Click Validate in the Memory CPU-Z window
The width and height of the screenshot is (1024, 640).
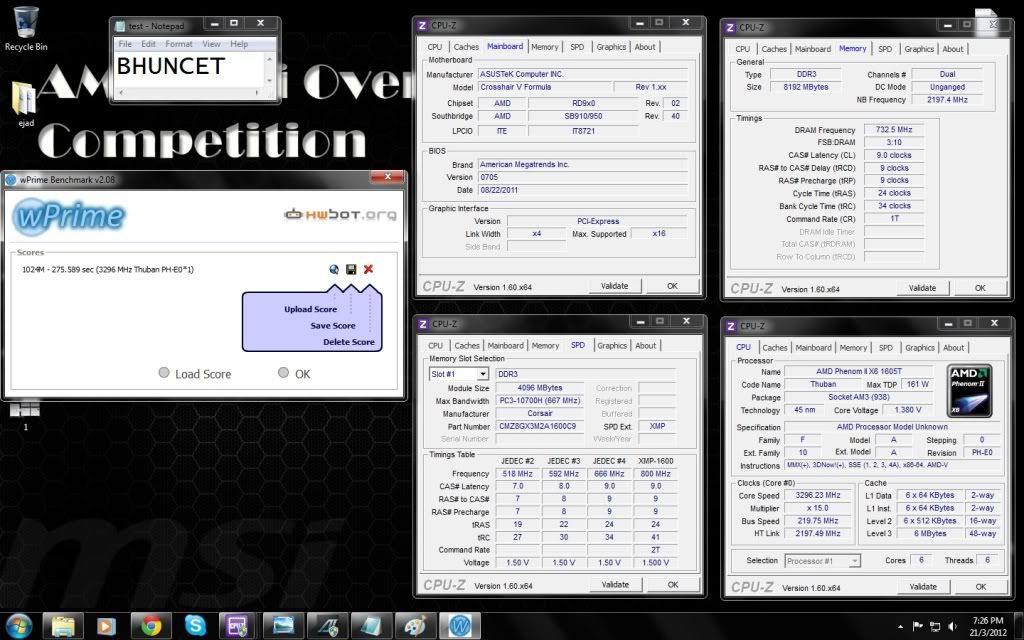tap(922, 288)
